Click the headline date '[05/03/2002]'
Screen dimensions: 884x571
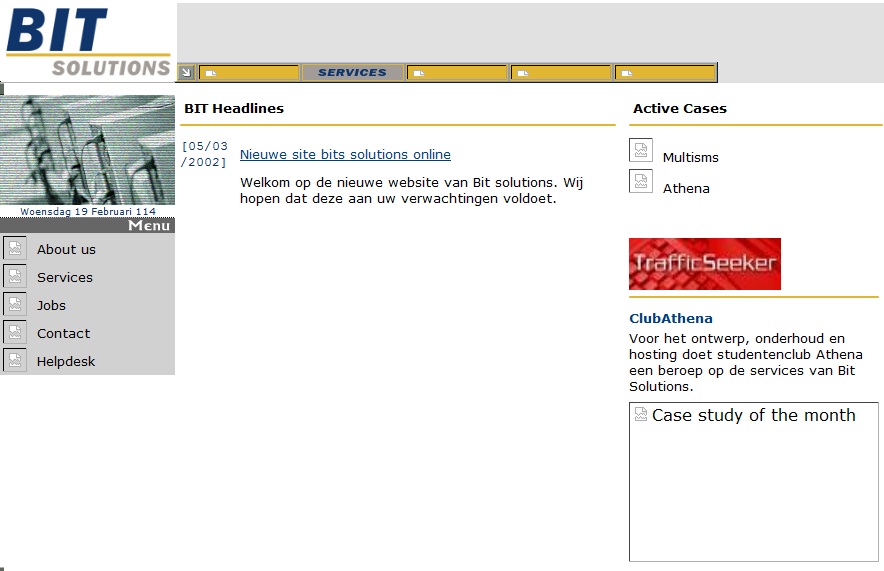point(204,154)
